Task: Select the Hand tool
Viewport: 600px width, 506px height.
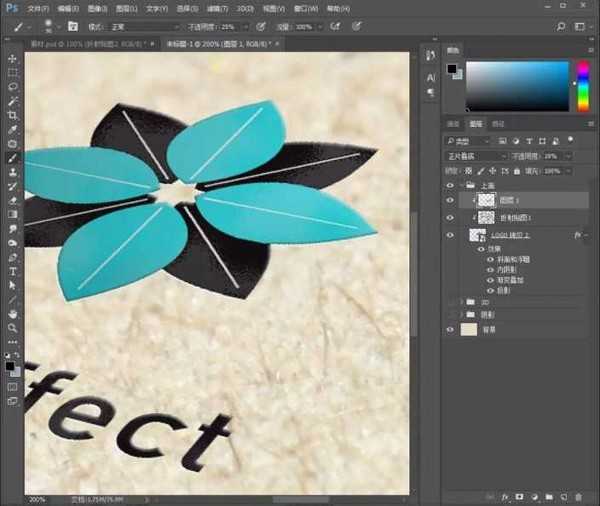Action: tap(13, 313)
